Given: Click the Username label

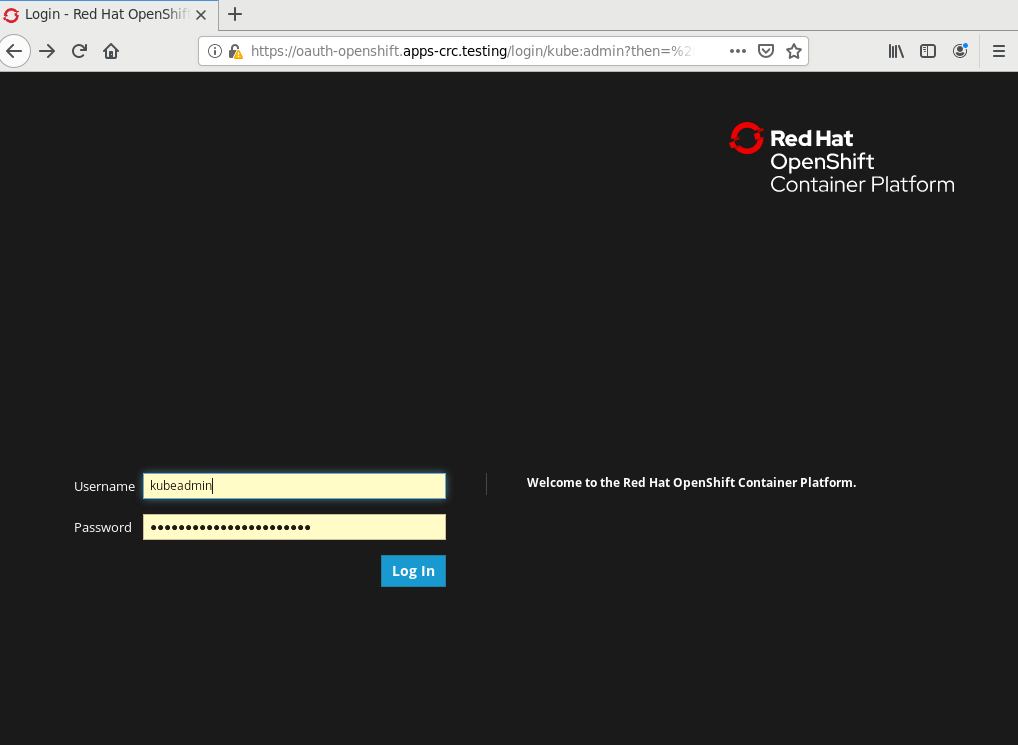Looking at the screenshot, I should coord(105,487).
